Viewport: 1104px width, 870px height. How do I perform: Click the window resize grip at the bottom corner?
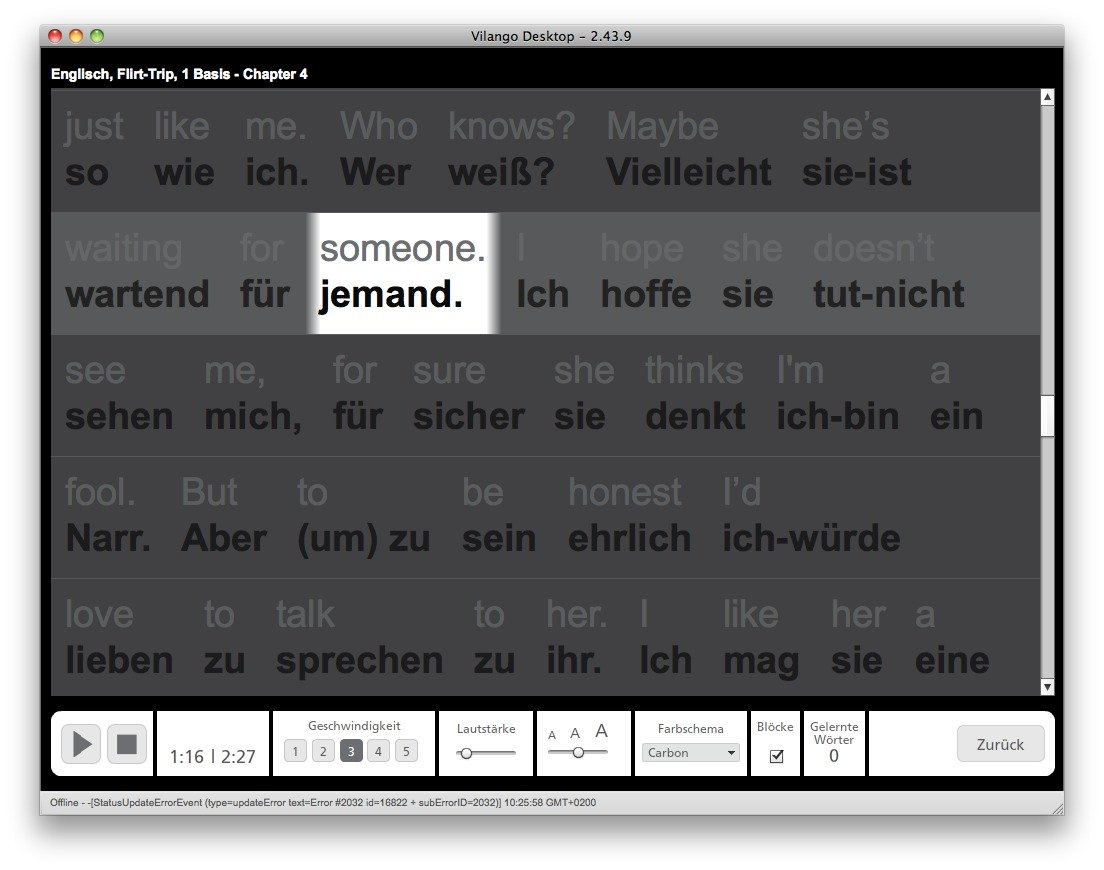(x=1057, y=807)
